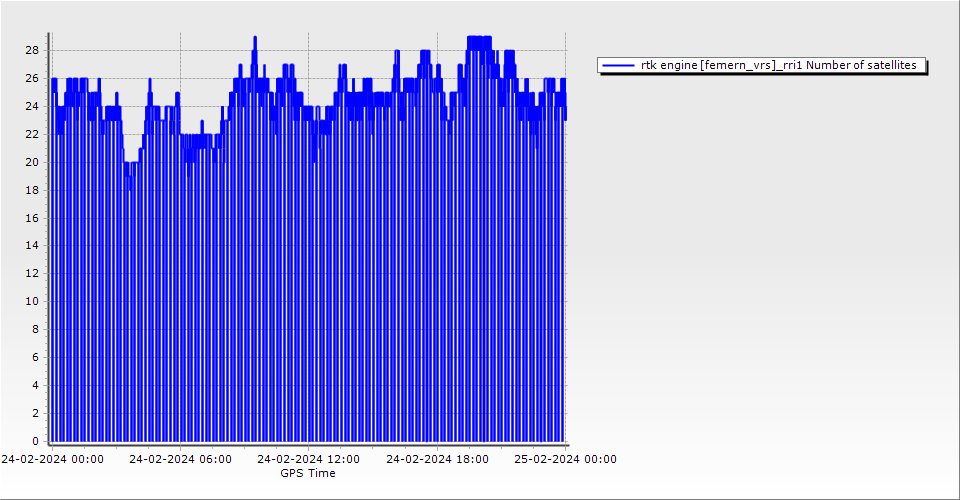Select the 24-02-2024 06:00 x-axis label
The height and width of the screenshot is (500, 960).
[180, 459]
